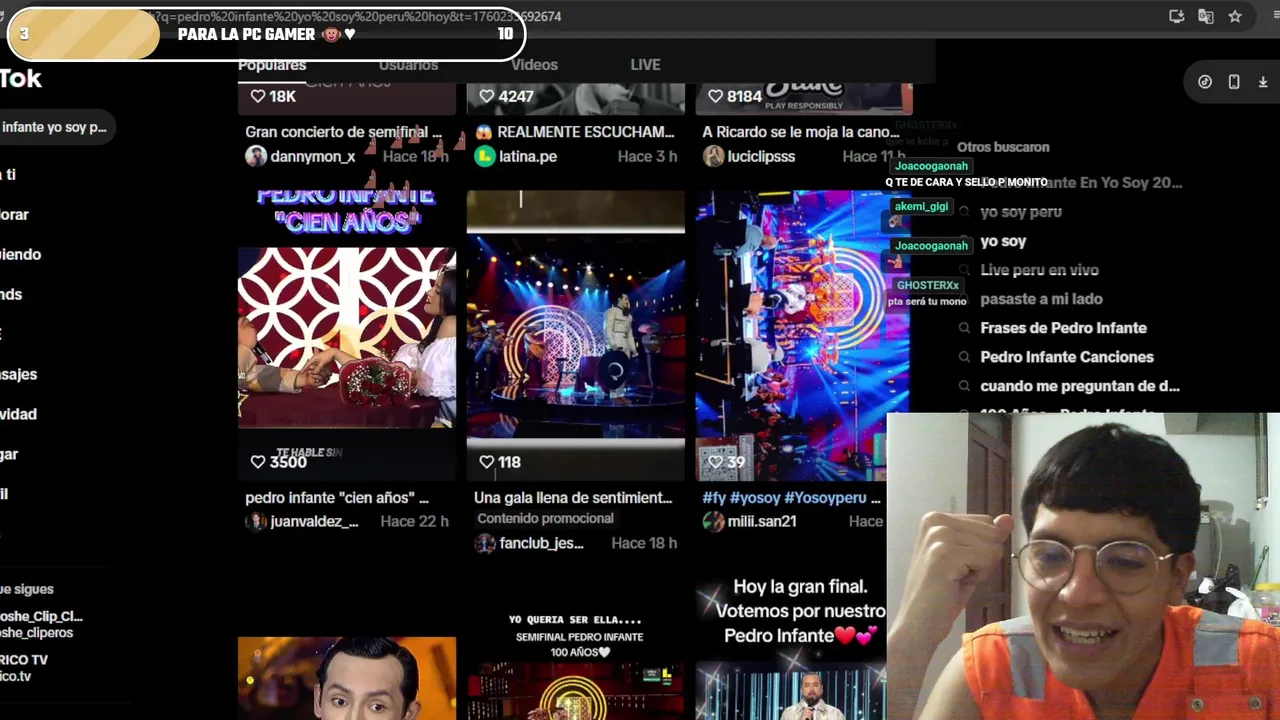Click the heart icon beside 4247
1280x720 pixels.
coord(487,96)
